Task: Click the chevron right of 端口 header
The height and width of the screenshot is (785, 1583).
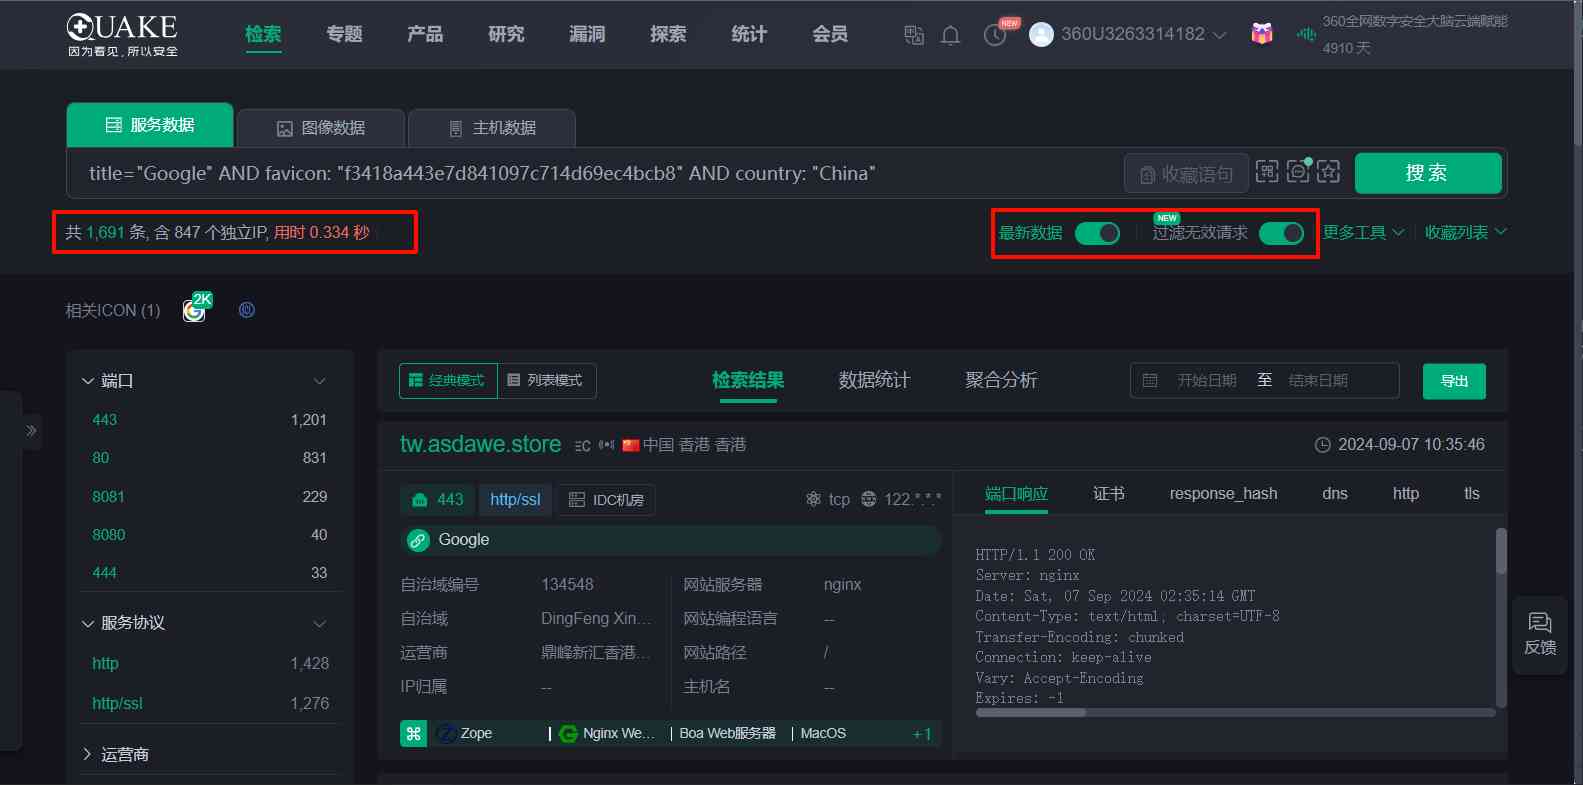Action: [320, 381]
